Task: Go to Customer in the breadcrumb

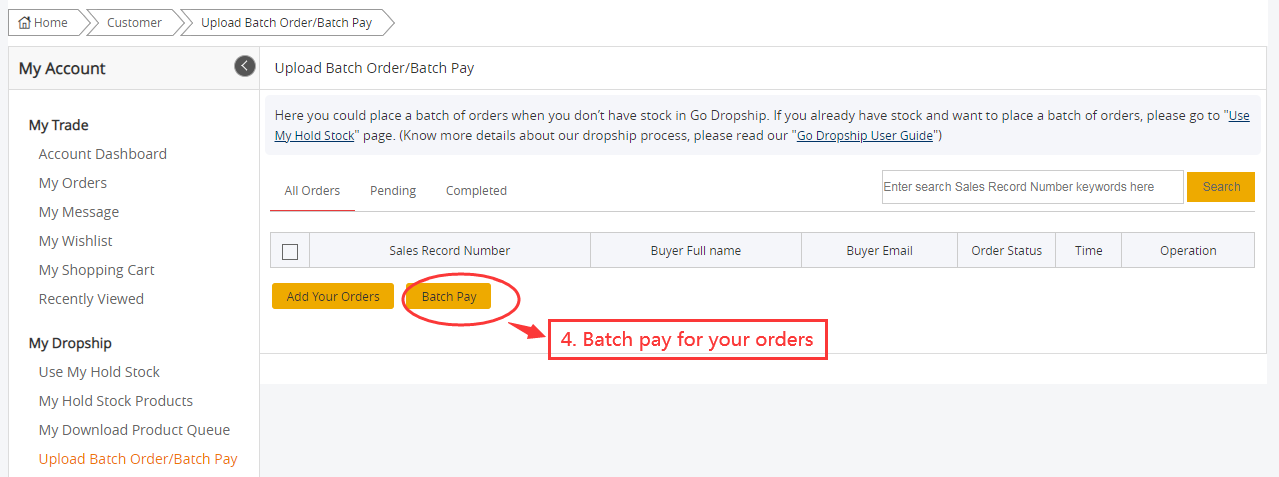Action: click(x=134, y=22)
